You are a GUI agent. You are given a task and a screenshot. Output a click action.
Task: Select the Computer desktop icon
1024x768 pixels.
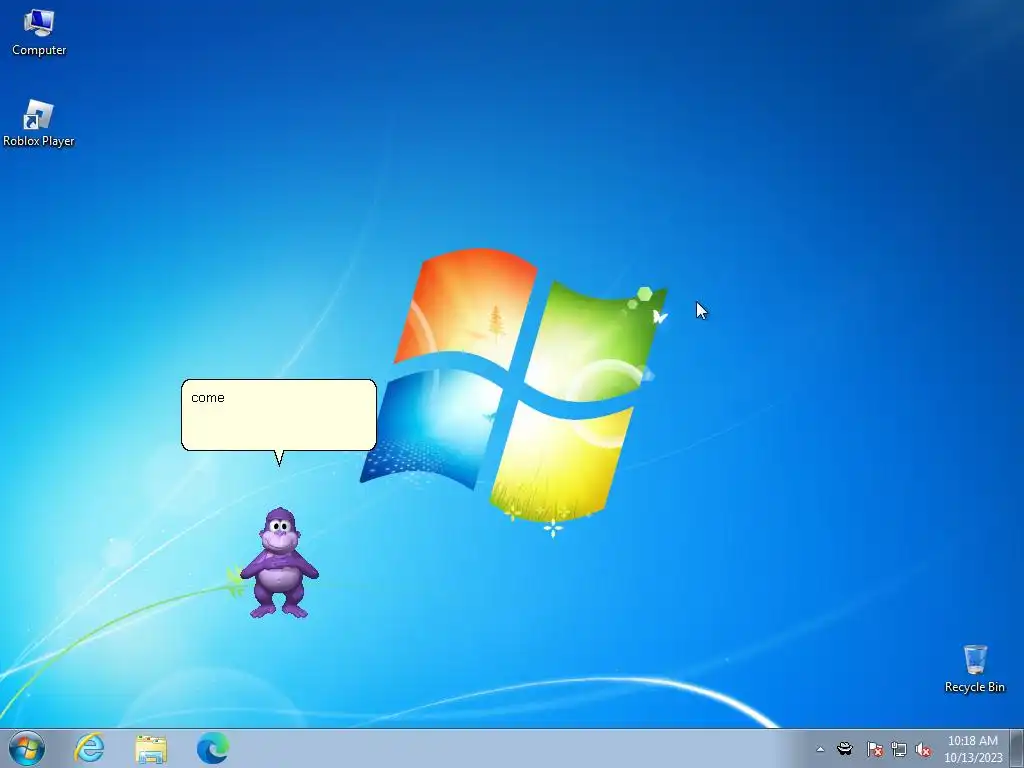39,33
